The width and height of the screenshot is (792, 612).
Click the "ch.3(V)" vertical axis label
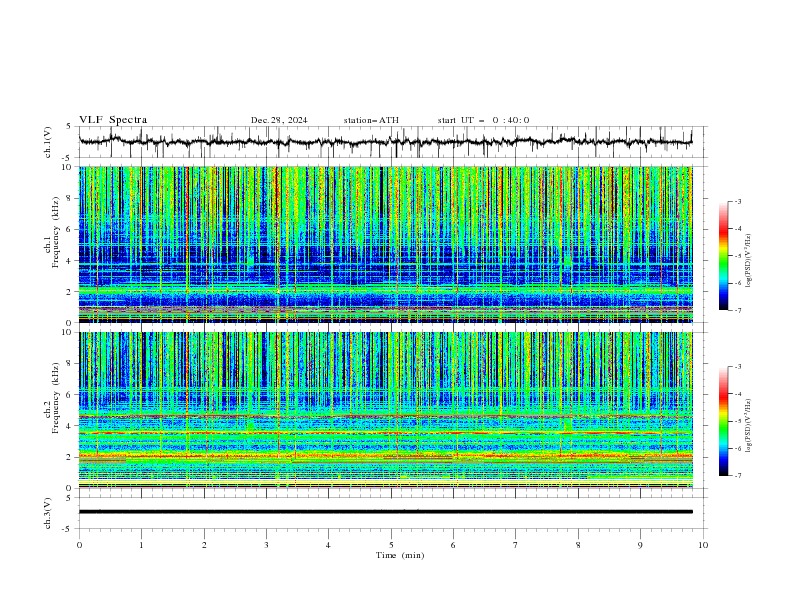48,513
